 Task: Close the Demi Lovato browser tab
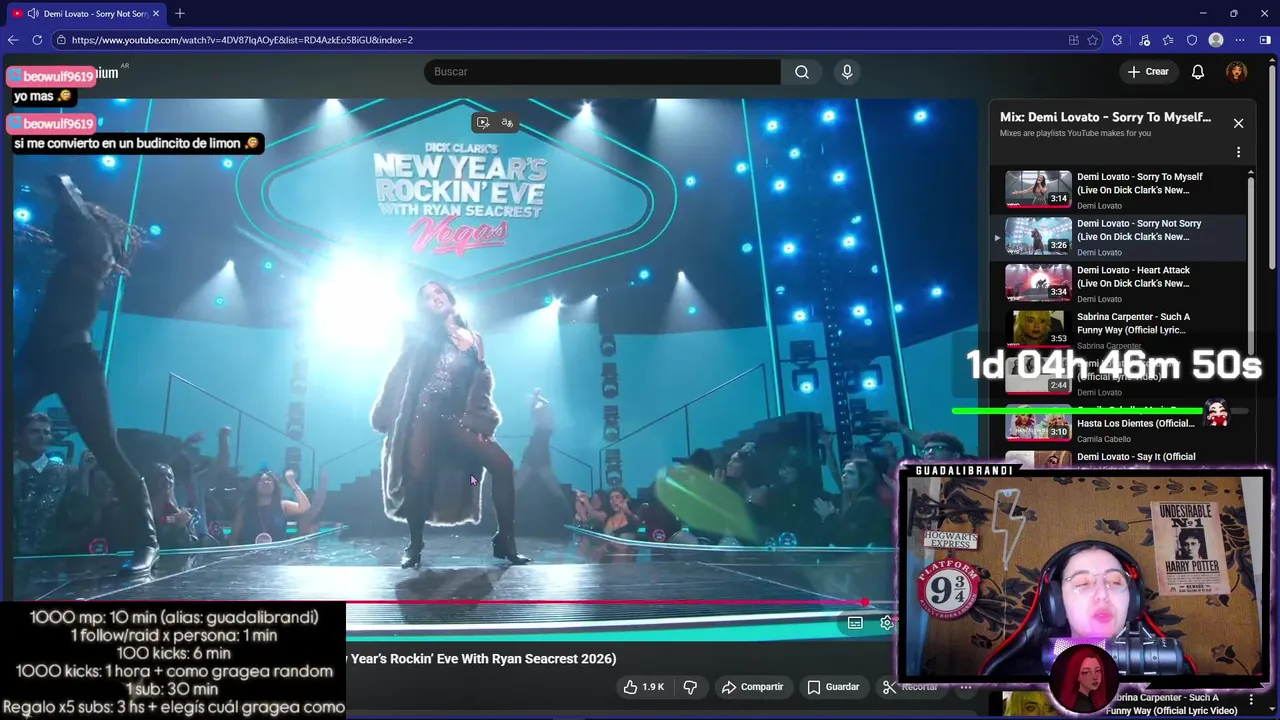pos(156,13)
